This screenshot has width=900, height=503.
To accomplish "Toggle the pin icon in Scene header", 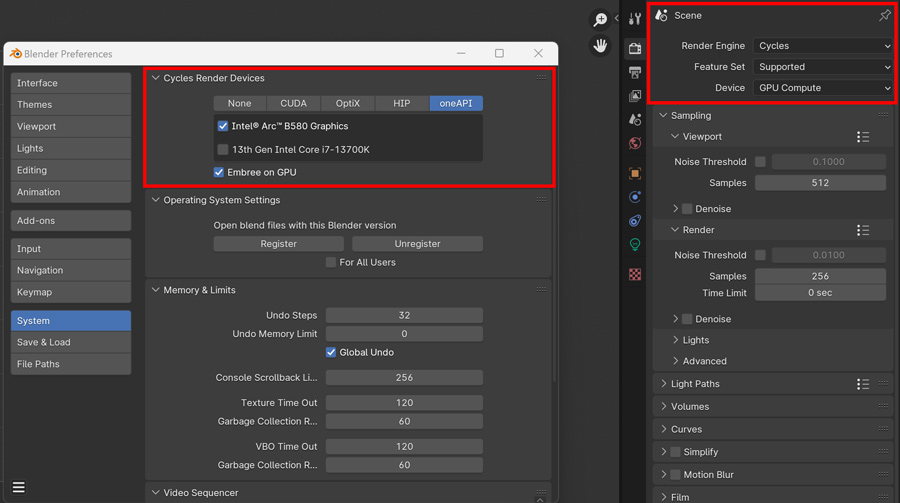I will point(885,16).
